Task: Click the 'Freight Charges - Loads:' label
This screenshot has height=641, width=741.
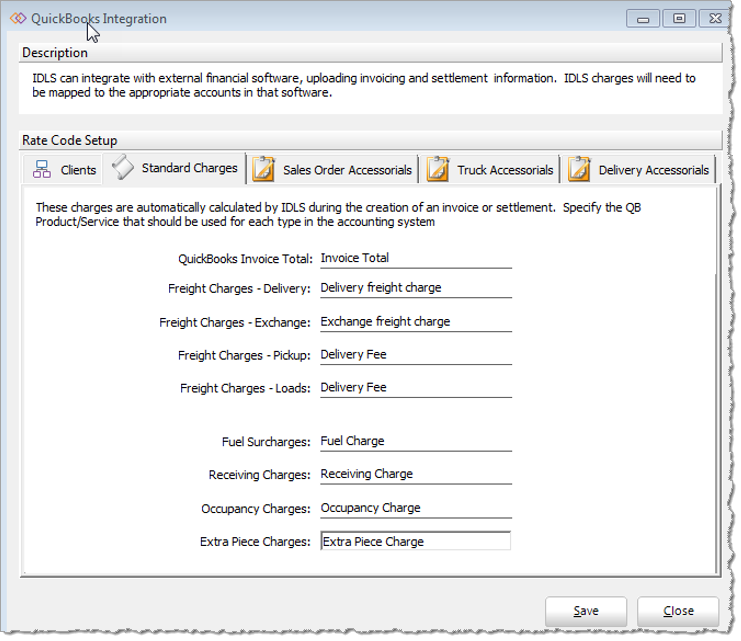Action: click(245, 389)
